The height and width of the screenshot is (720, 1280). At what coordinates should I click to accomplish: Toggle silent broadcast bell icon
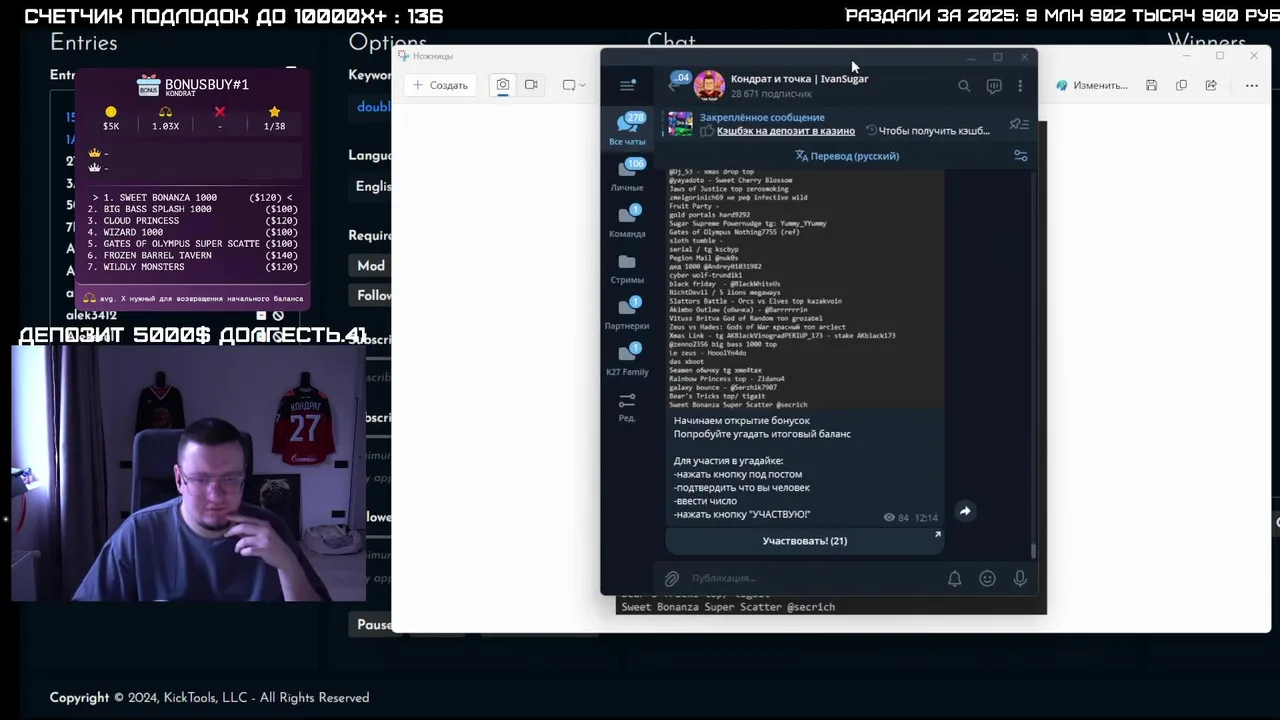[x=955, y=578]
